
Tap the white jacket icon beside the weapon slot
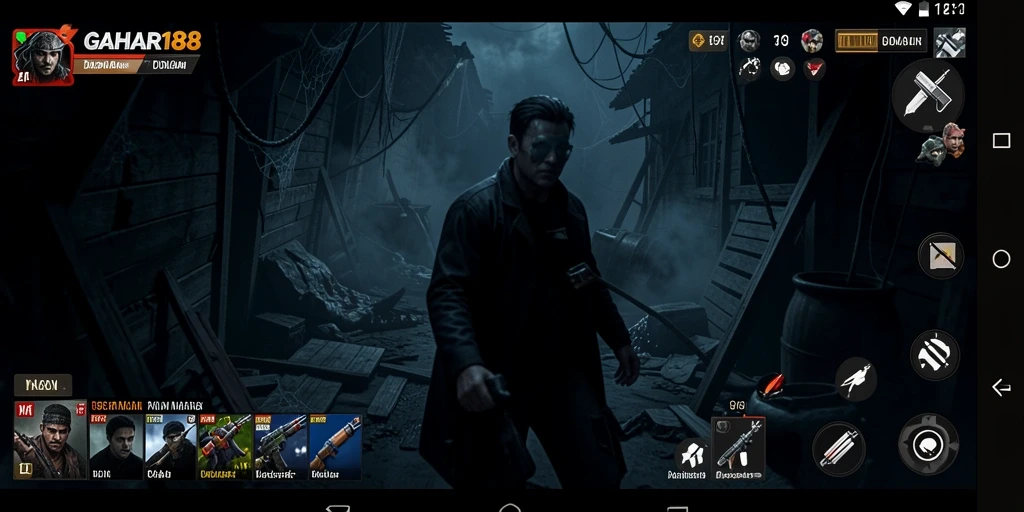point(692,453)
